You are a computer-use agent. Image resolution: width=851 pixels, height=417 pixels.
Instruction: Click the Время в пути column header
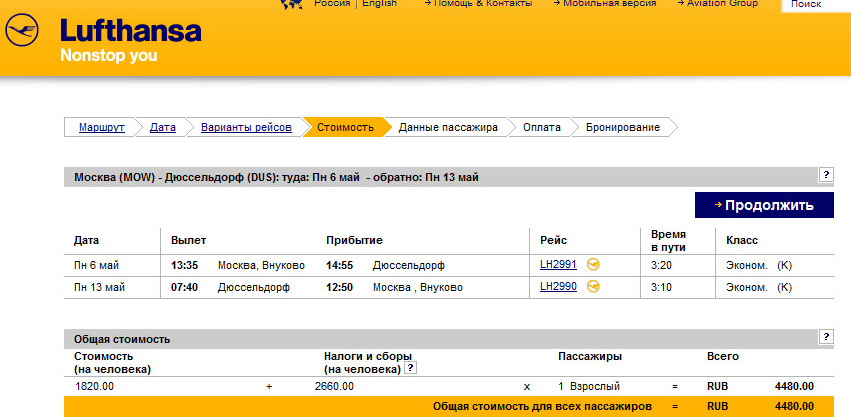point(669,241)
